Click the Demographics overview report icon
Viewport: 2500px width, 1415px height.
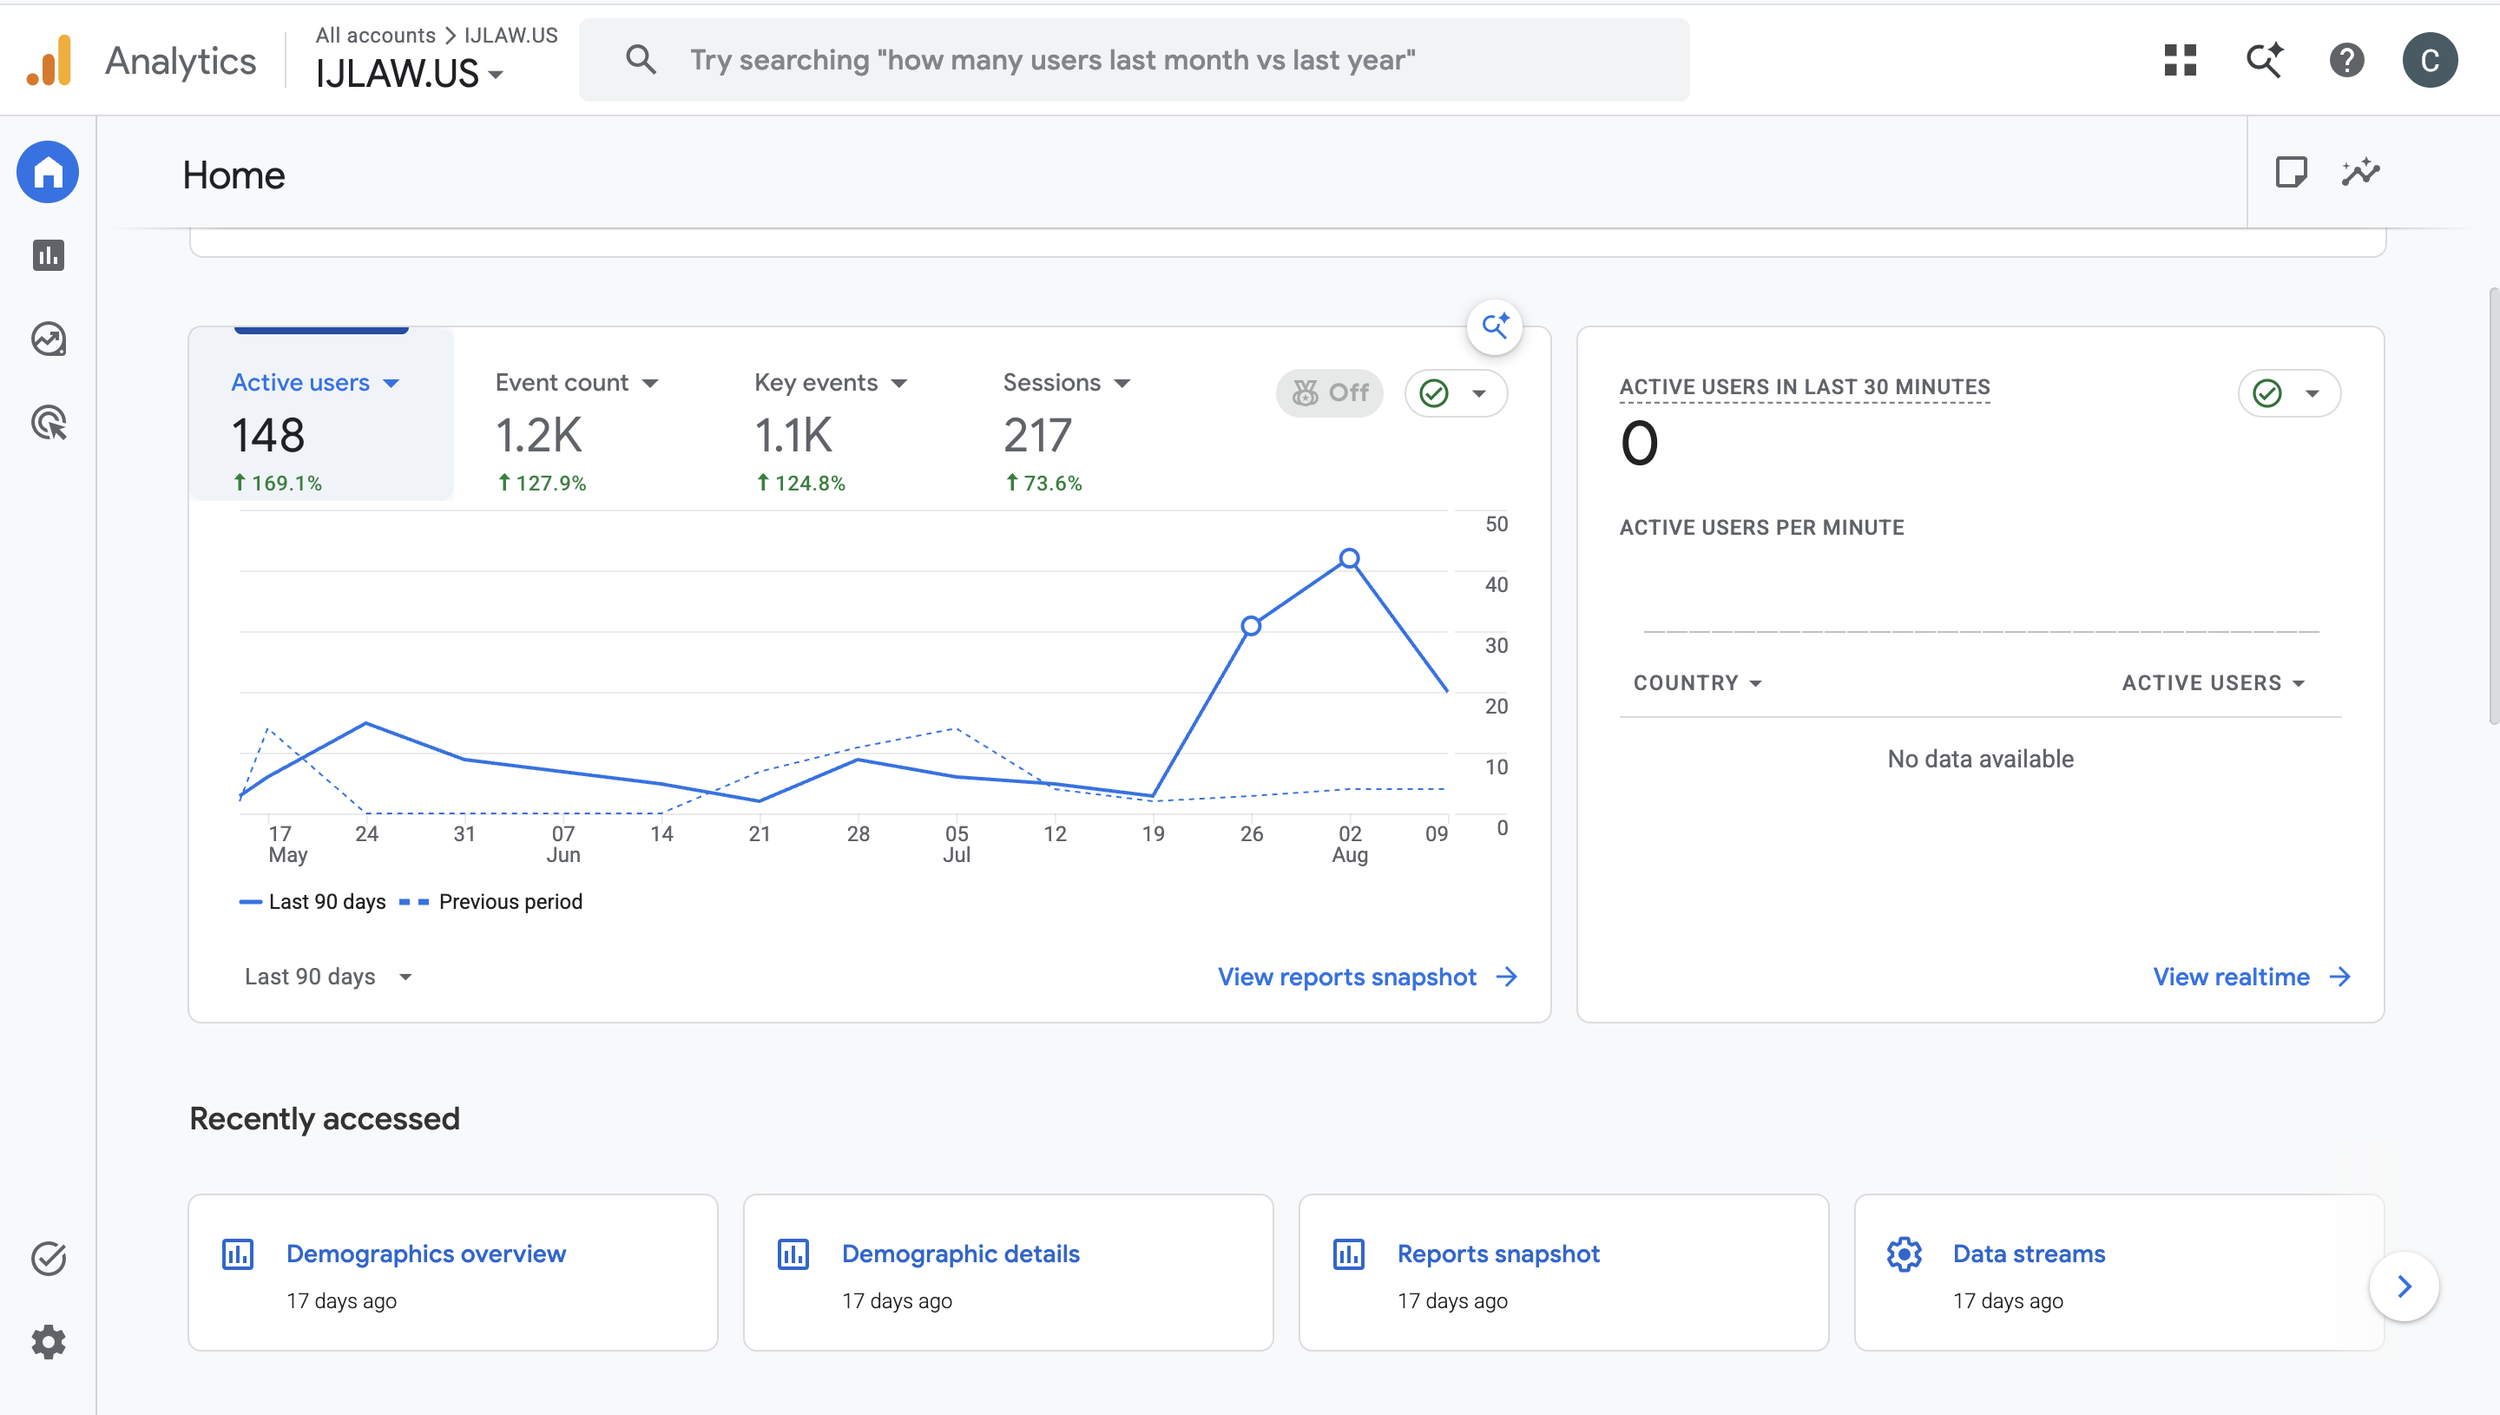pyautogui.click(x=238, y=1254)
